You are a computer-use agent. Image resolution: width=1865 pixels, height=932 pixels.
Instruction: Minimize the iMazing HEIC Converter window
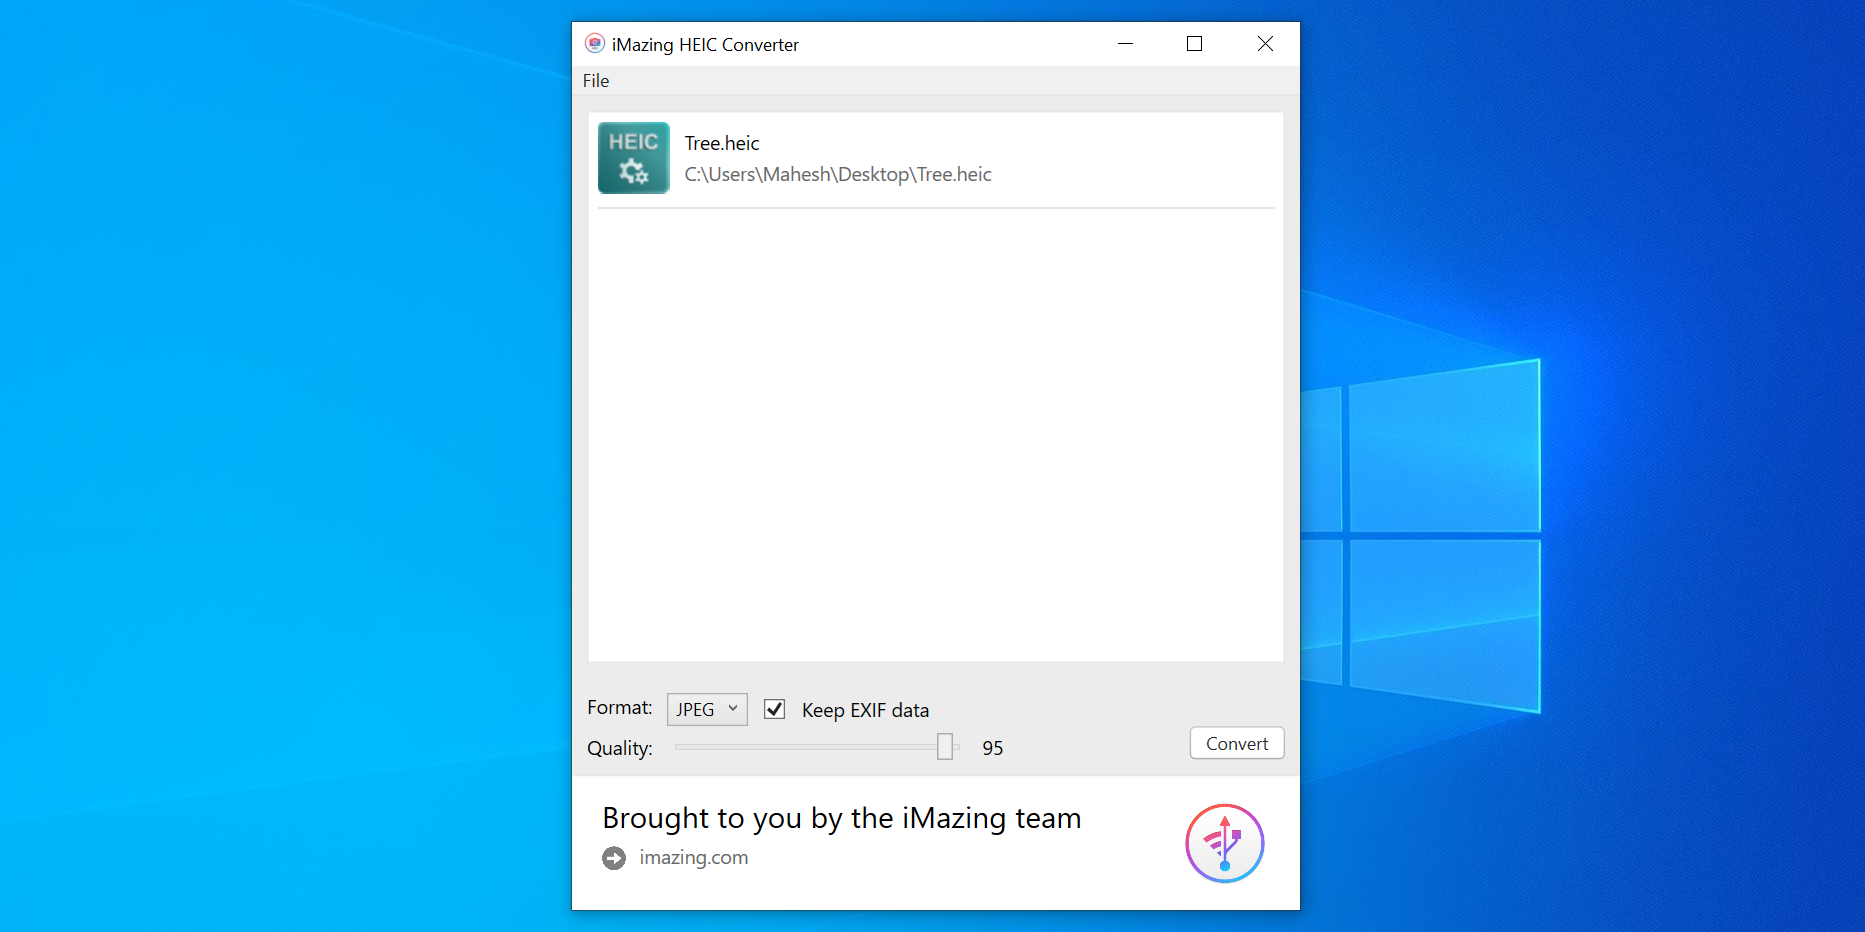click(x=1125, y=44)
